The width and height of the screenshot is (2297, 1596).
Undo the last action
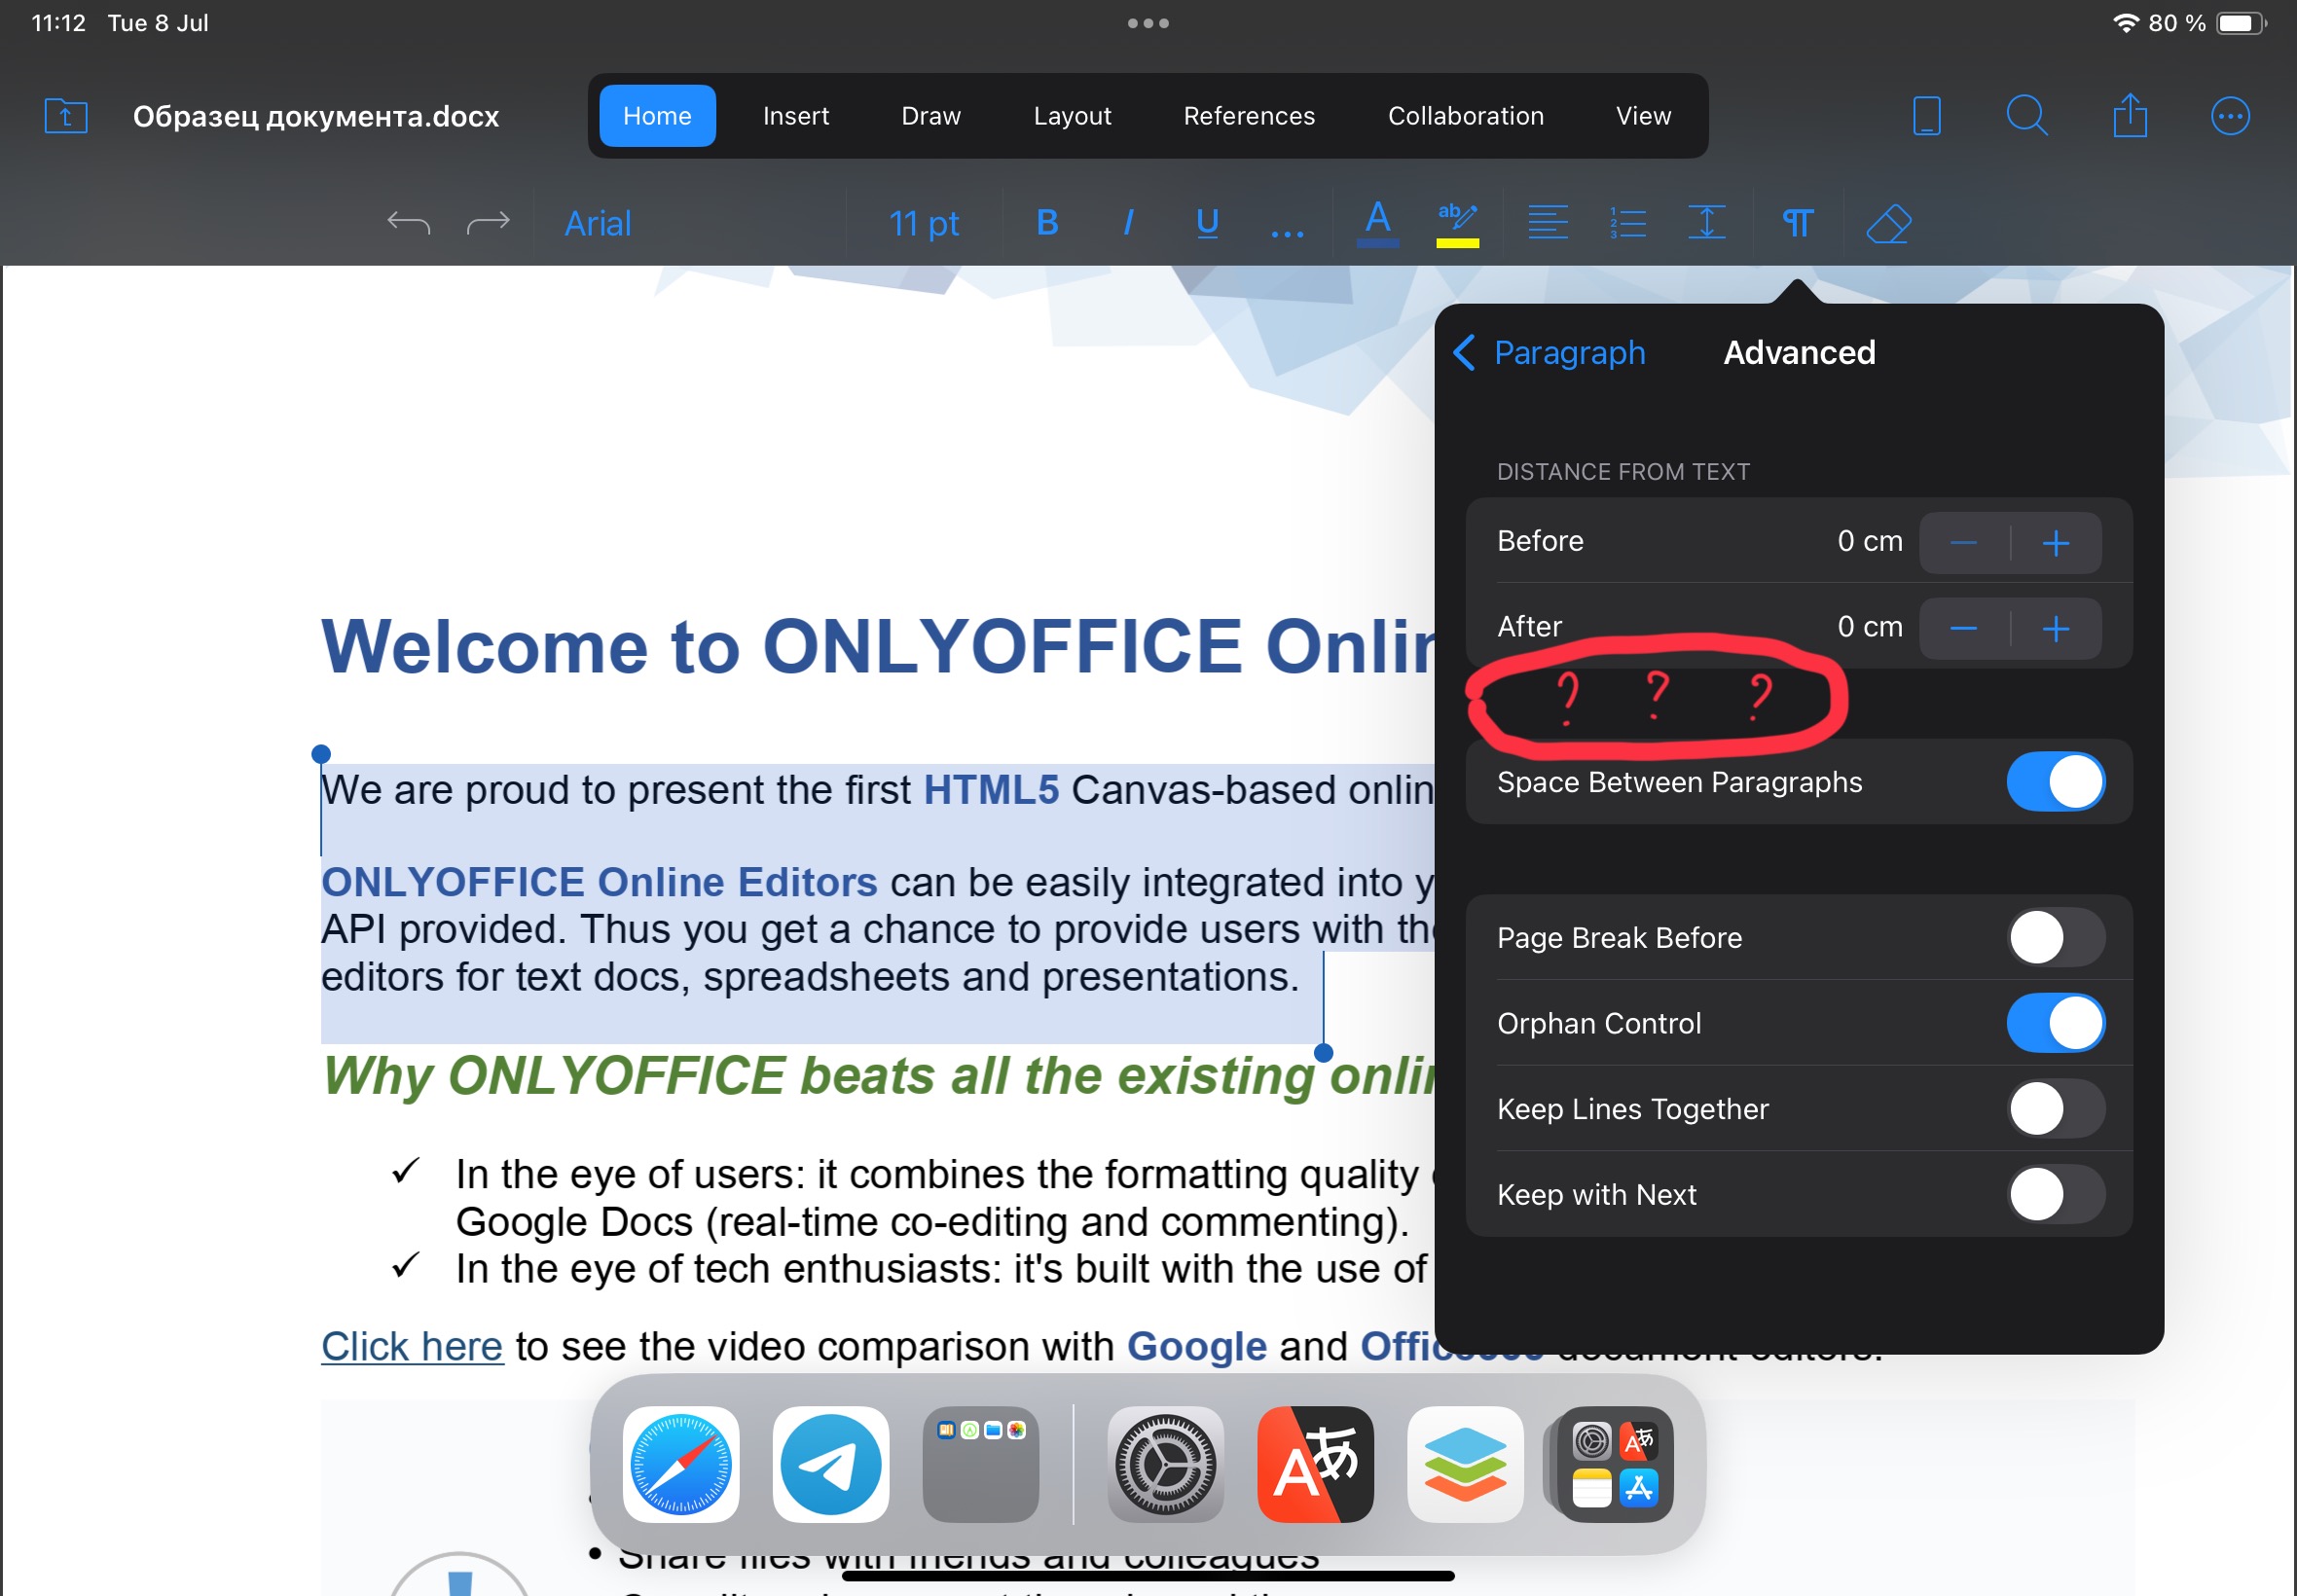click(409, 223)
